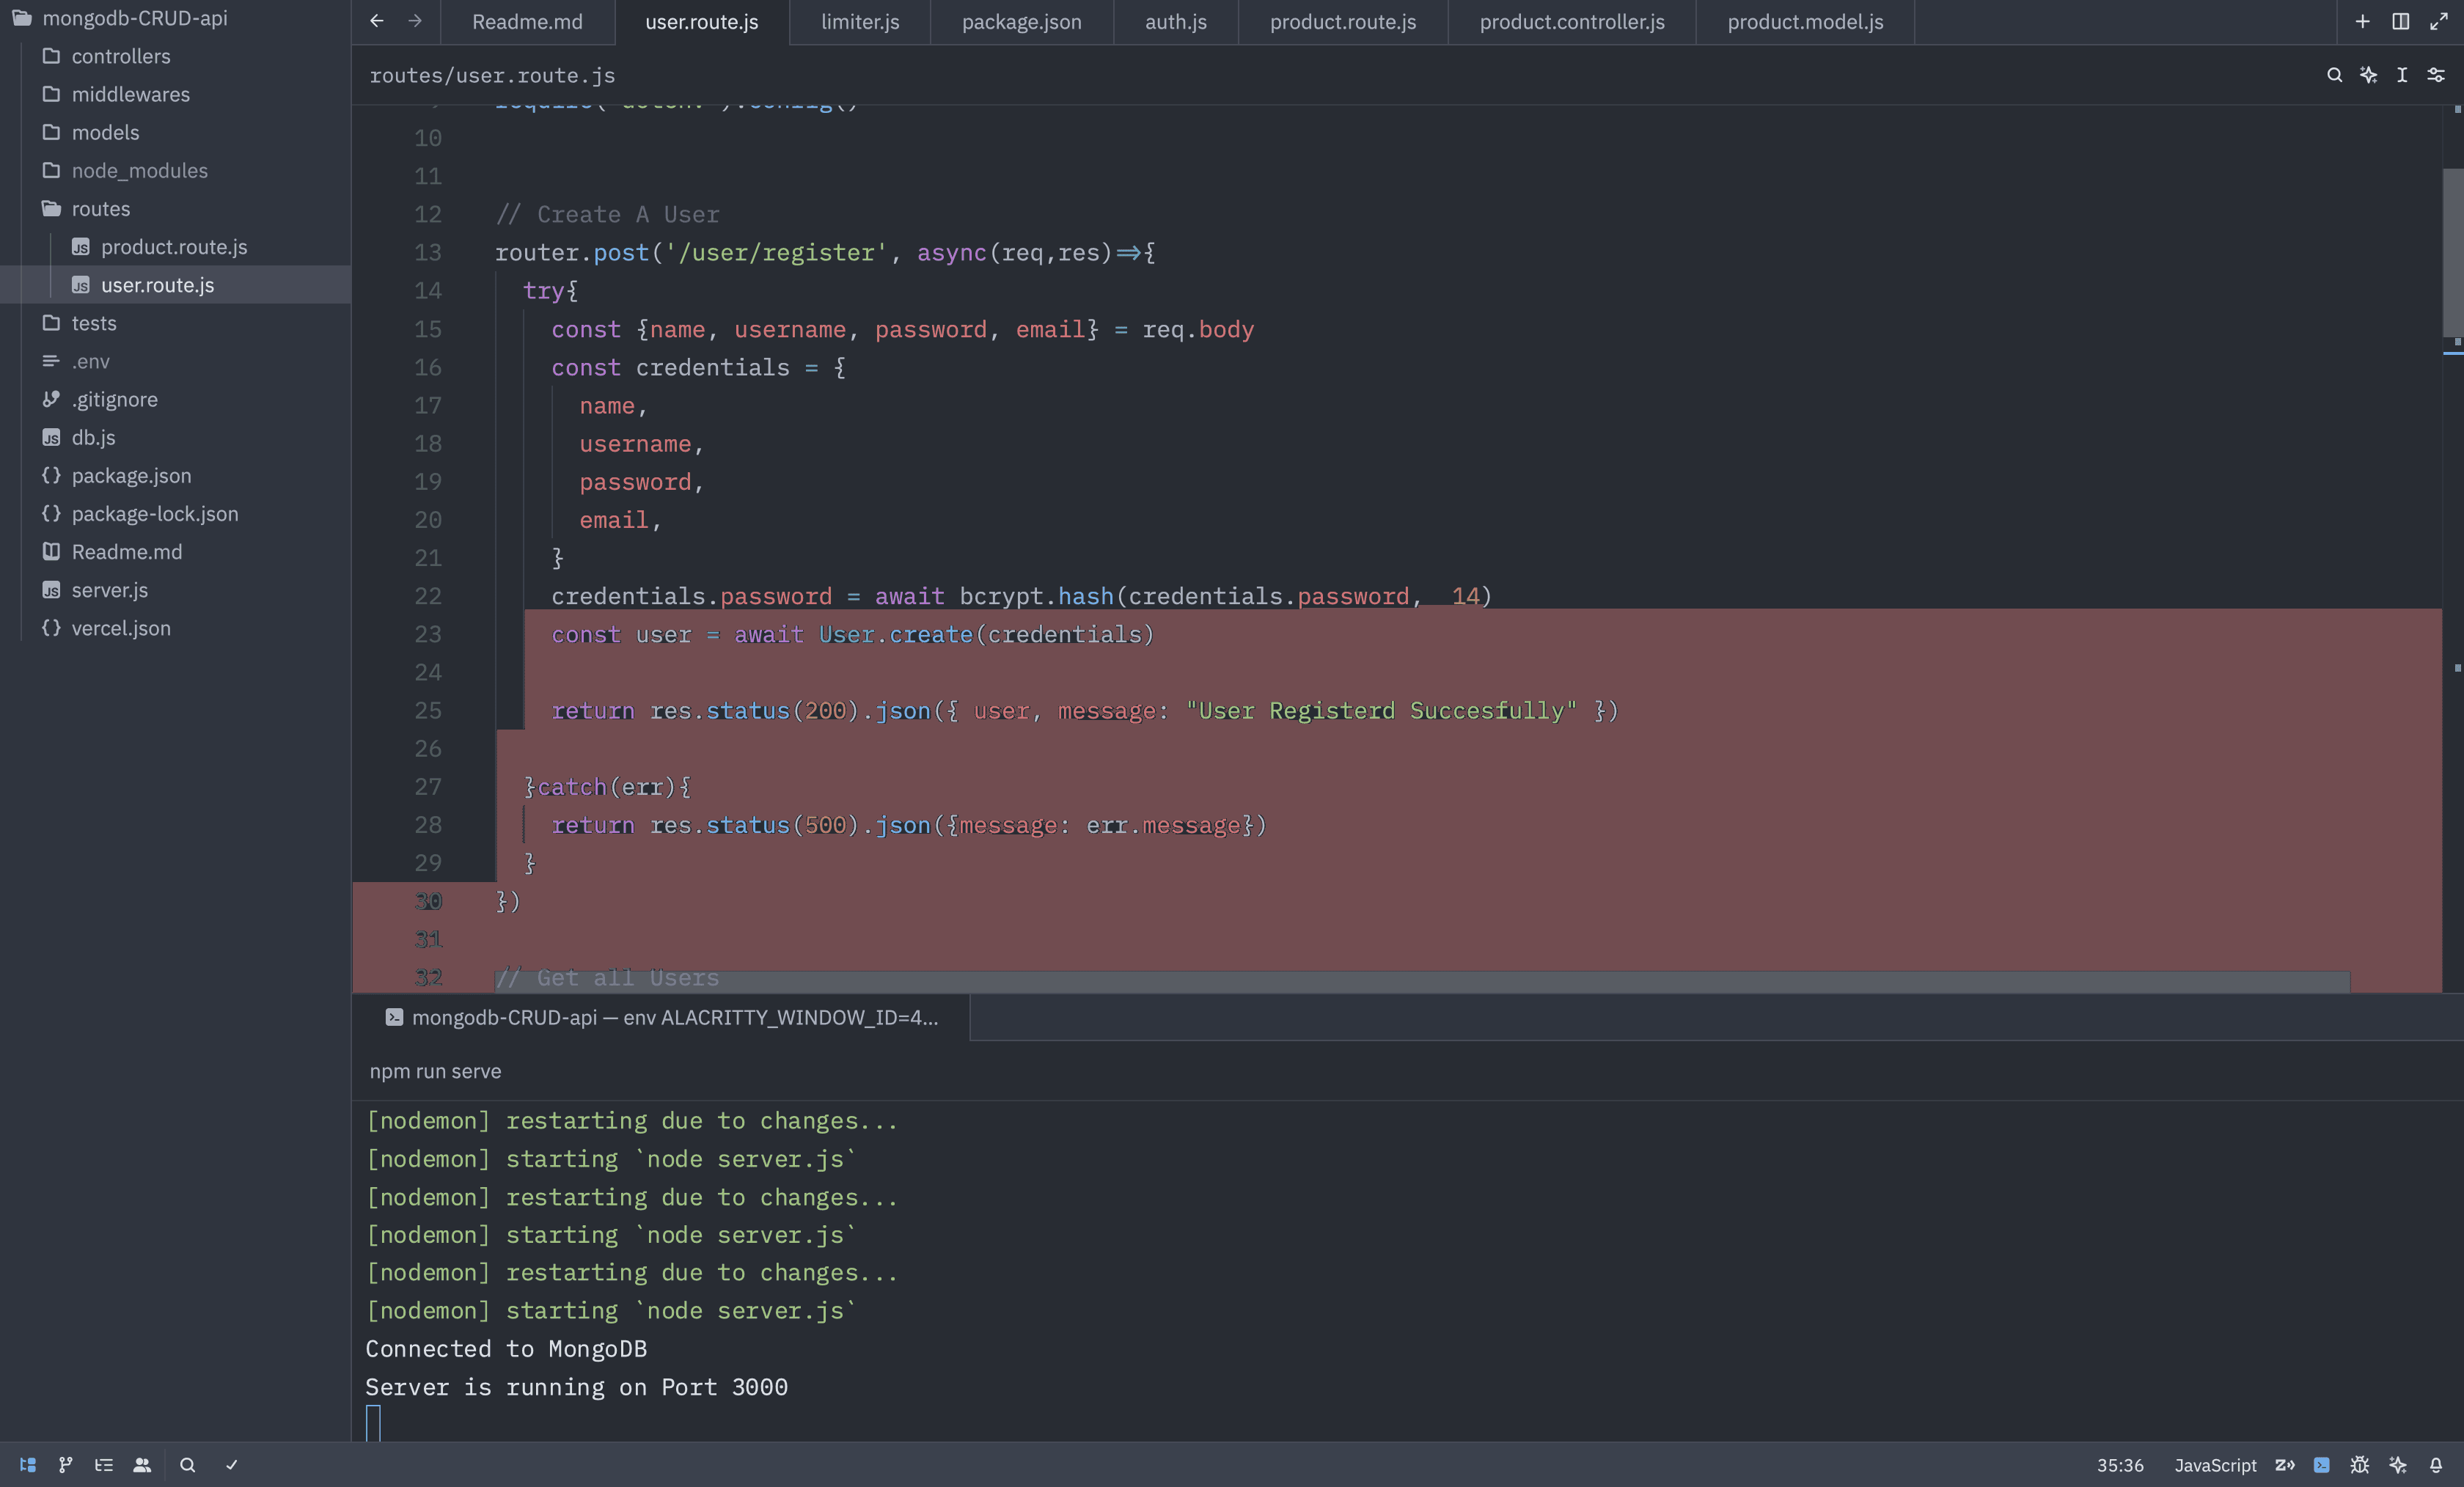Open notifications bell icon

point(2436,1465)
